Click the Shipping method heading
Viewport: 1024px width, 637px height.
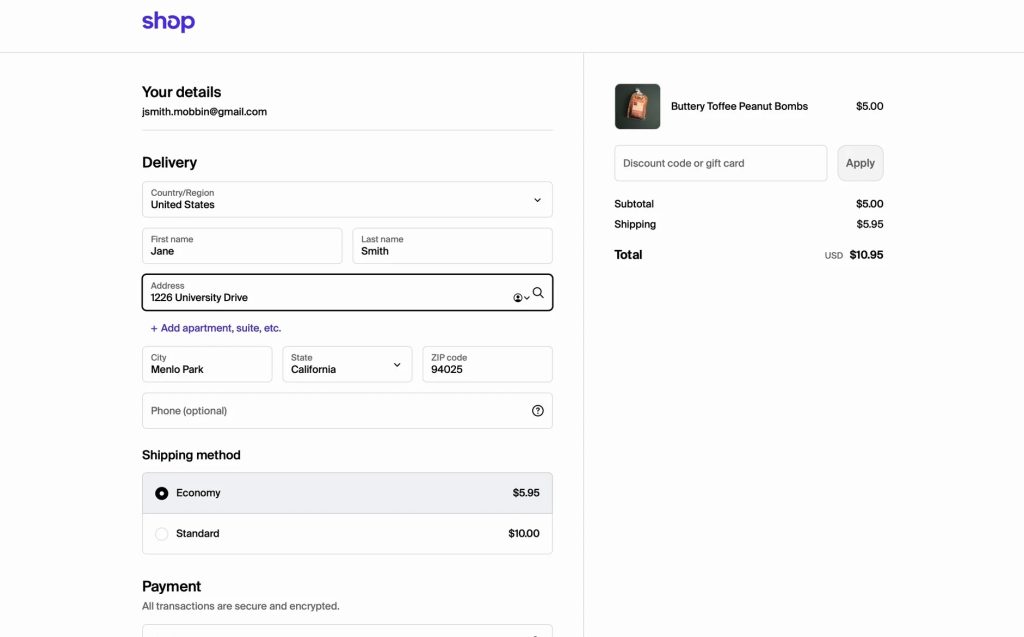coord(191,455)
